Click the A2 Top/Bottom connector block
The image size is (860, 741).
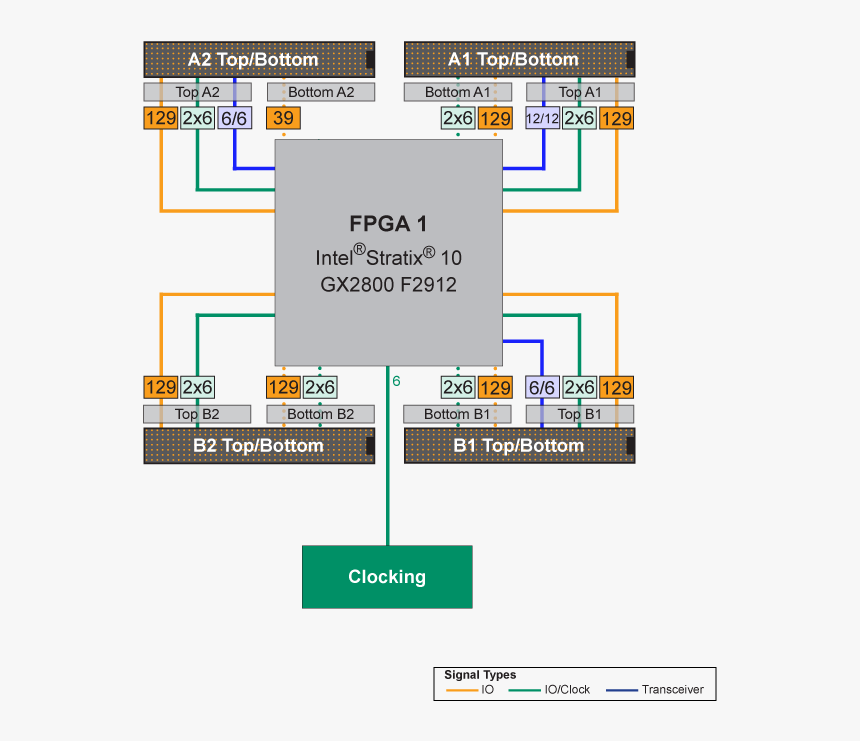tap(259, 59)
